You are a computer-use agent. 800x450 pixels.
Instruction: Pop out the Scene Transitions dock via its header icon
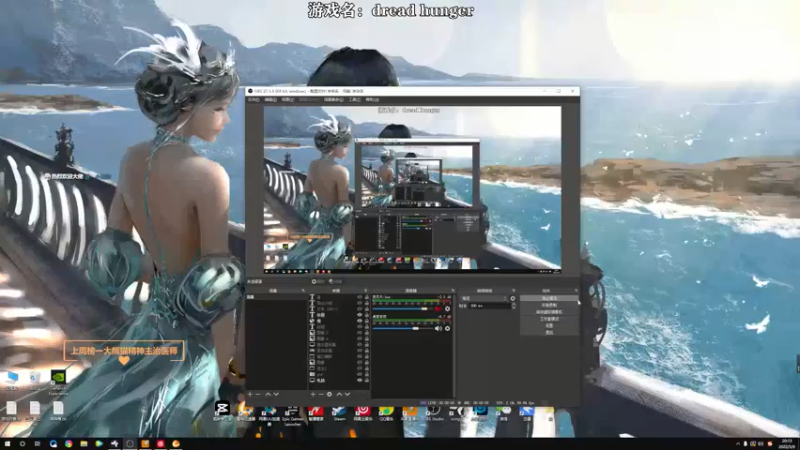point(514,291)
